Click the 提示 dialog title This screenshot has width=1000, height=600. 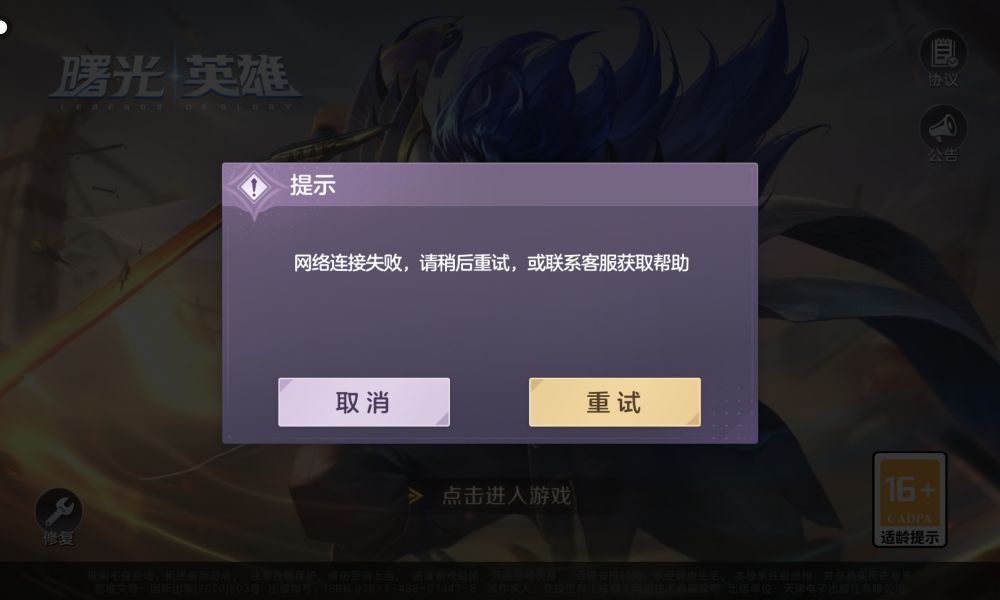(x=312, y=185)
